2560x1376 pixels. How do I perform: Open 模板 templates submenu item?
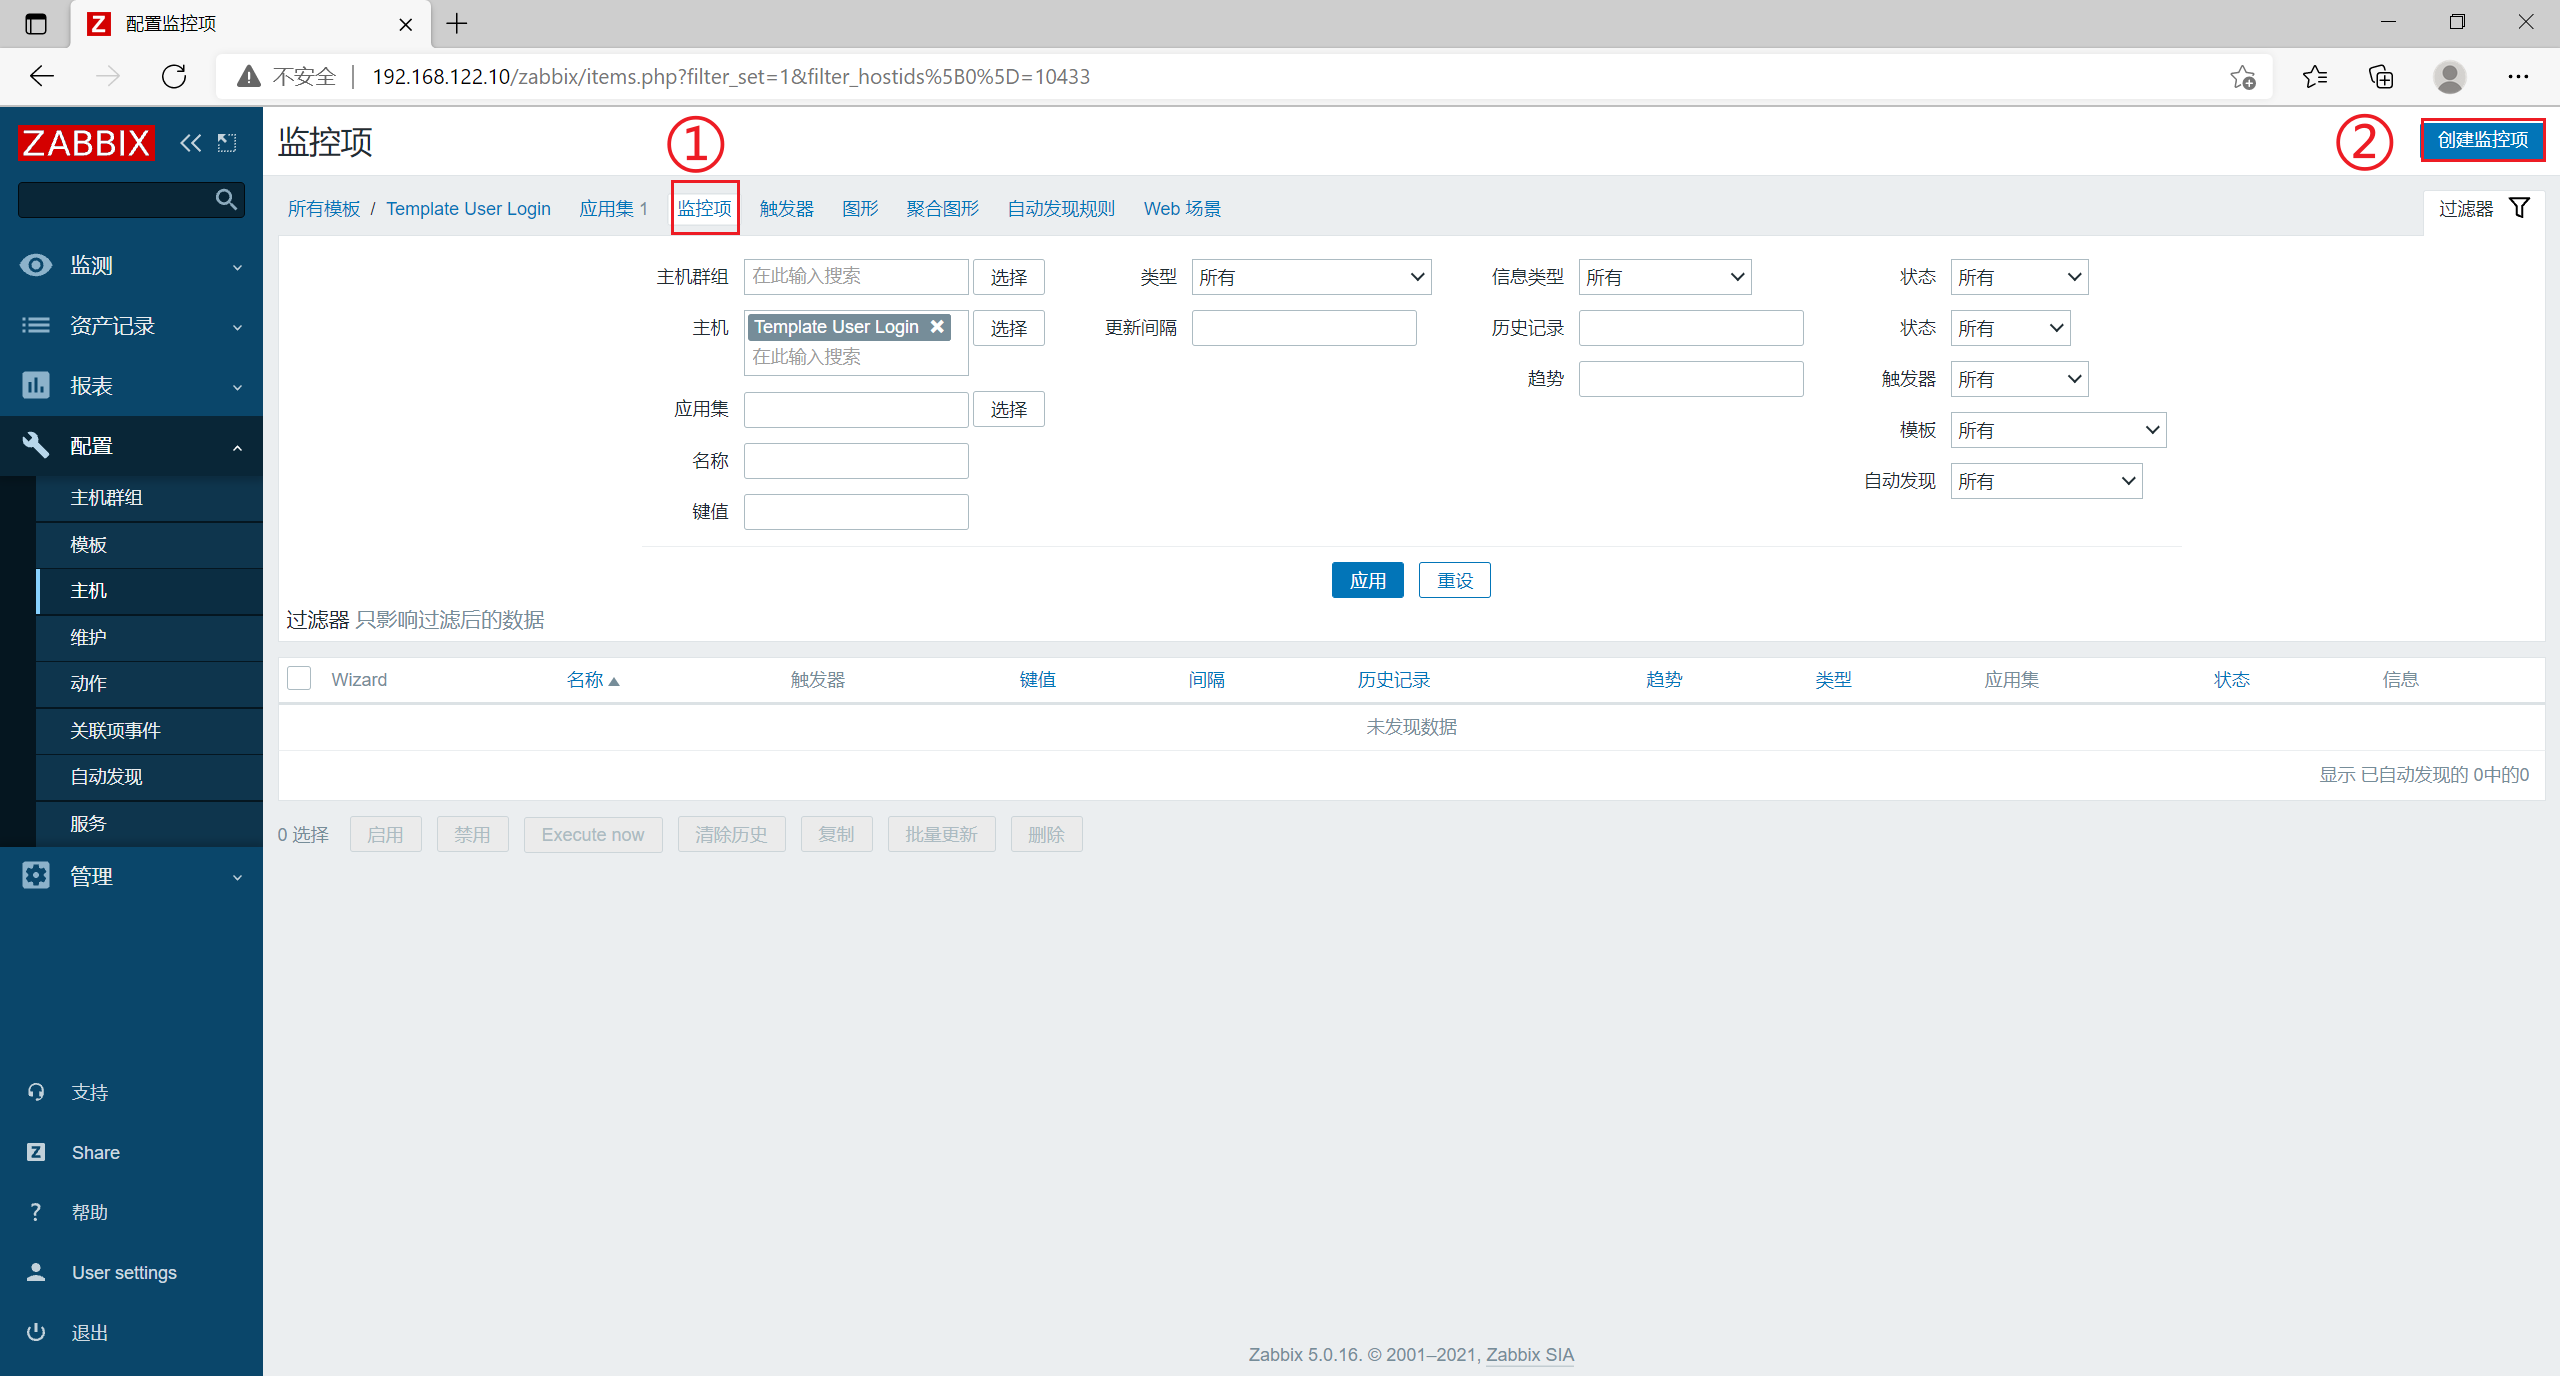[x=149, y=544]
